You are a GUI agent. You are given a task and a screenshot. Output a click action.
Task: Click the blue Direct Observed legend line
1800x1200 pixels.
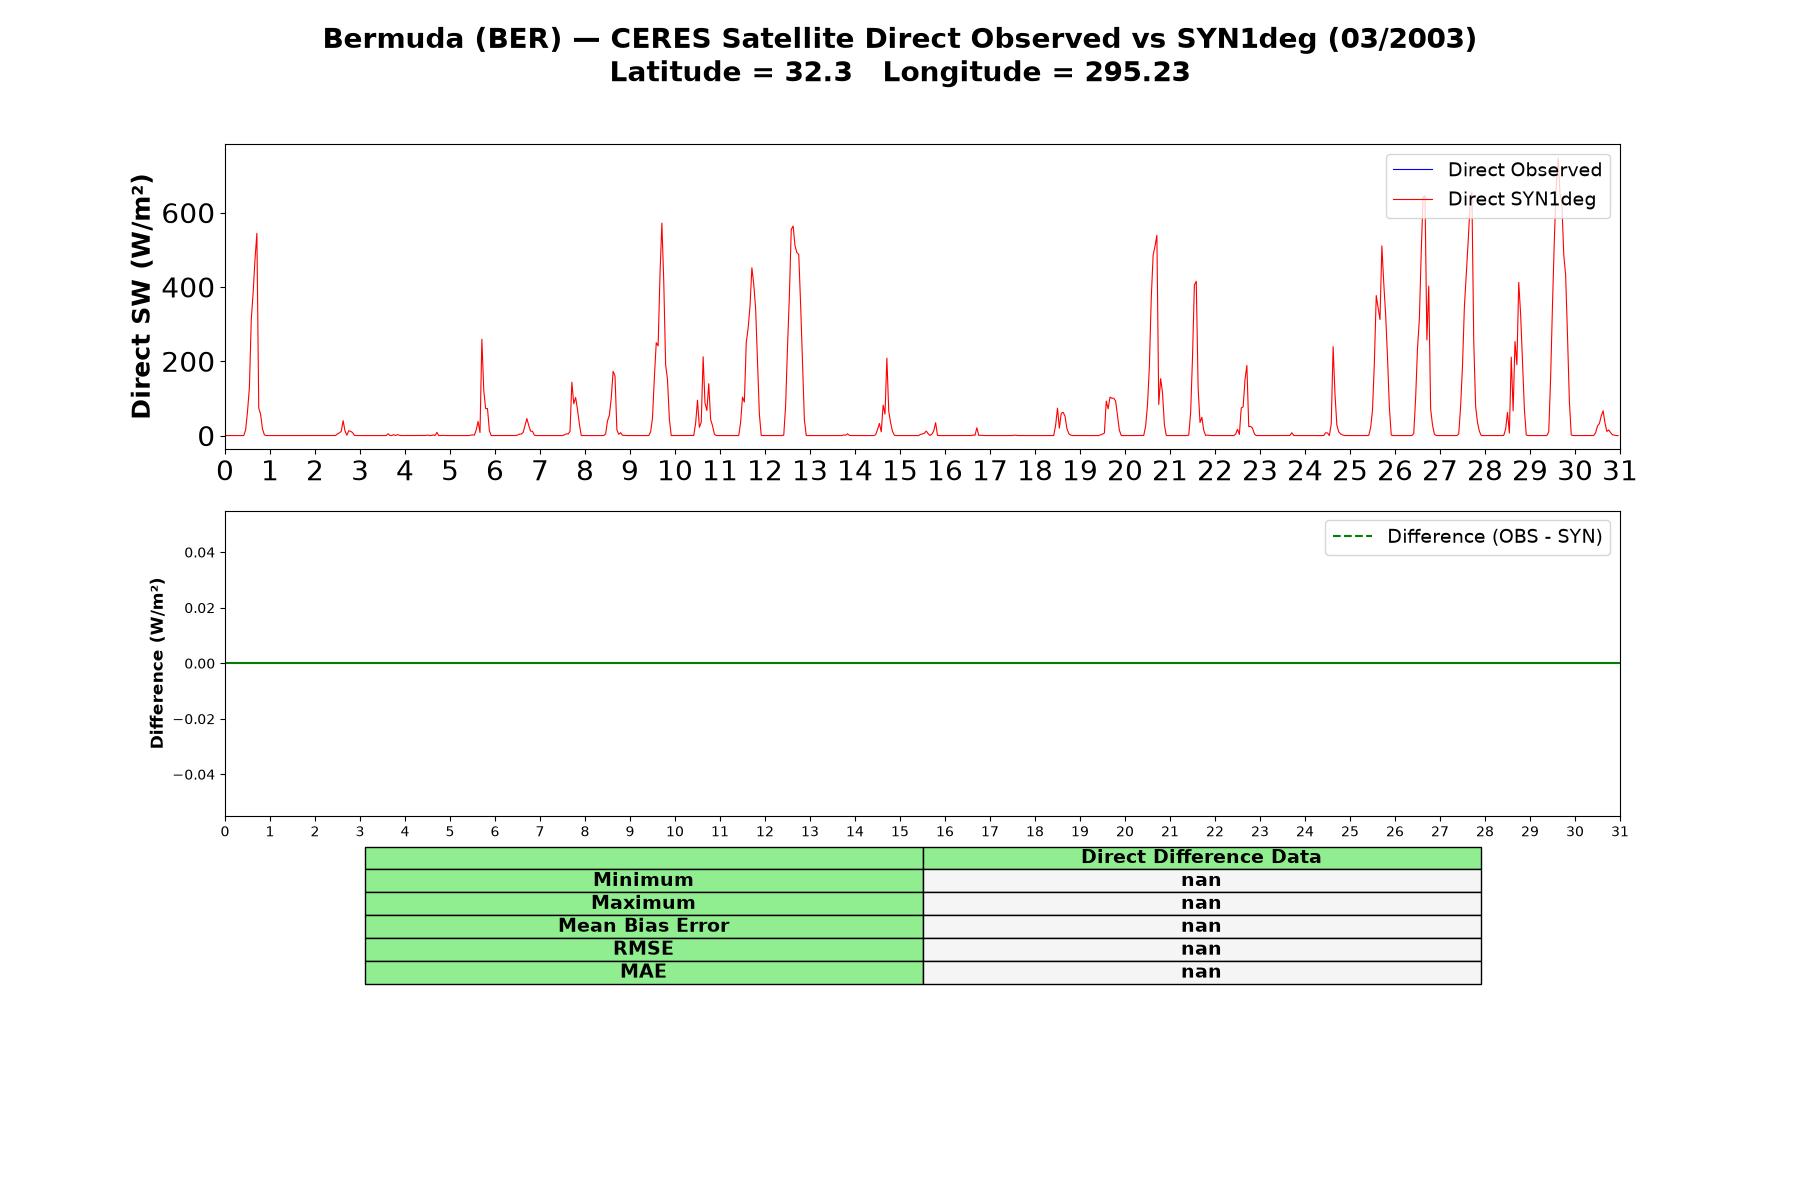(x=1412, y=170)
